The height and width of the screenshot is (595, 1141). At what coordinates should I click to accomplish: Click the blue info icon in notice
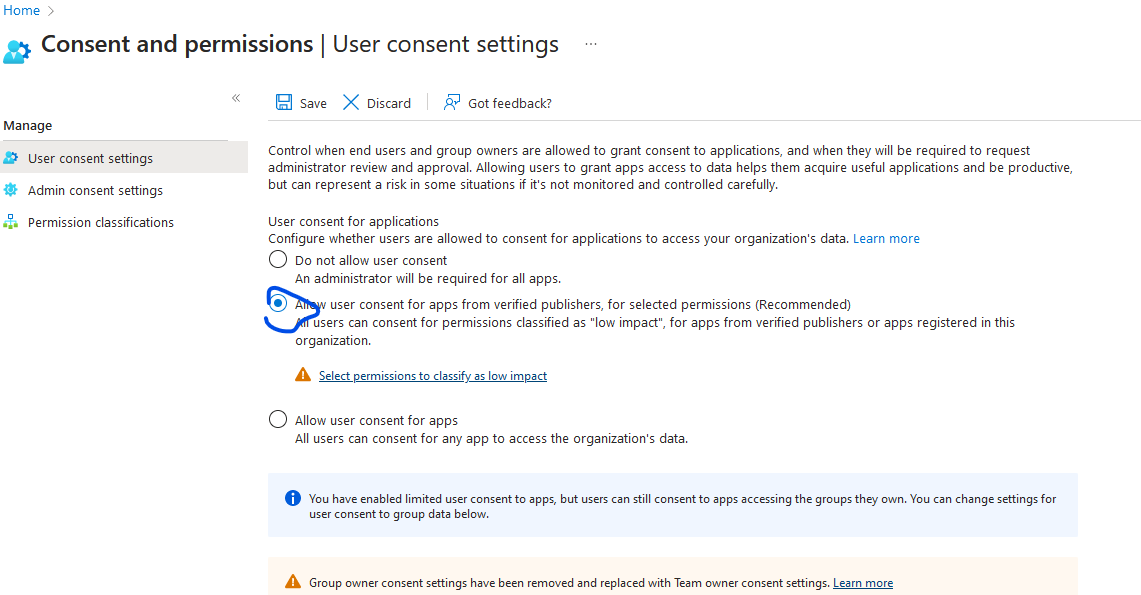pos(293,498)
